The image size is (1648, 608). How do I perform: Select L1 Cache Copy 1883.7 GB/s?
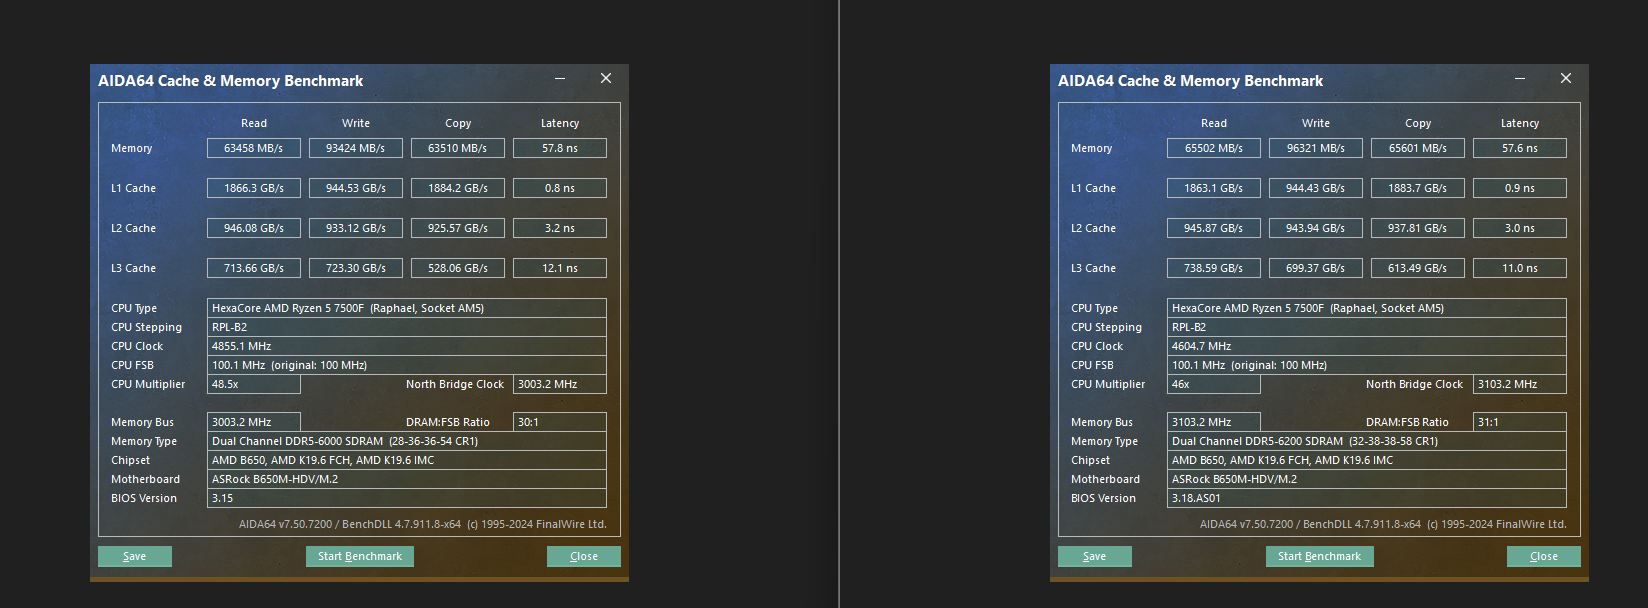(1418, 188)
